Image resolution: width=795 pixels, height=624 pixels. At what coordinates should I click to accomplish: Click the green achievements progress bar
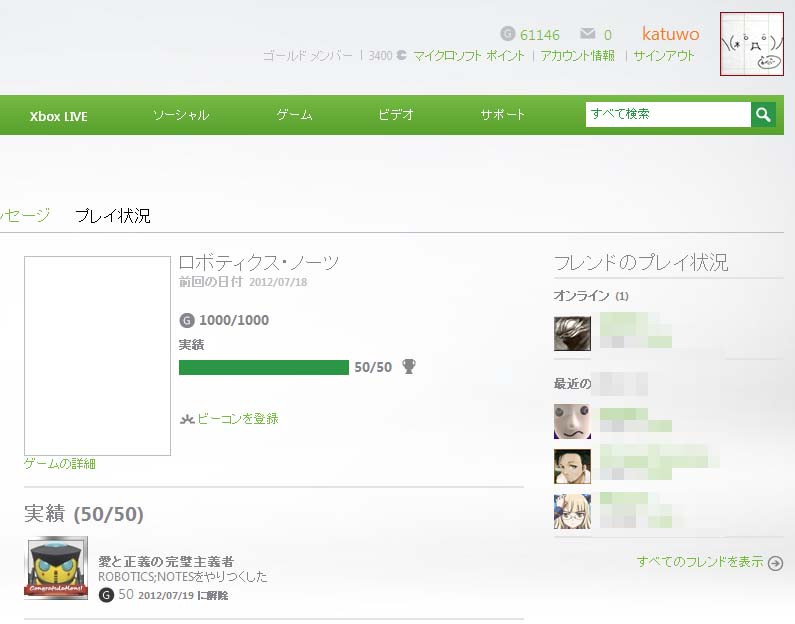[x=264, y=368]
